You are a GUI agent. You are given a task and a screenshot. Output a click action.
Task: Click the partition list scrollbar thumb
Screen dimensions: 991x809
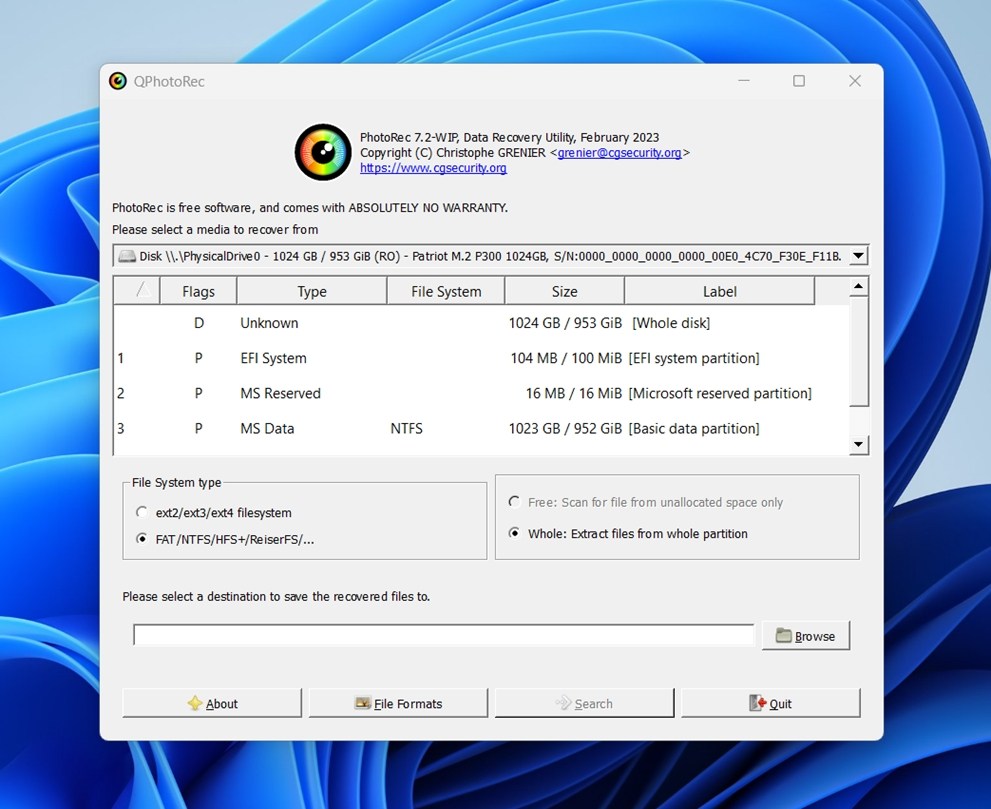click(858, 351)
